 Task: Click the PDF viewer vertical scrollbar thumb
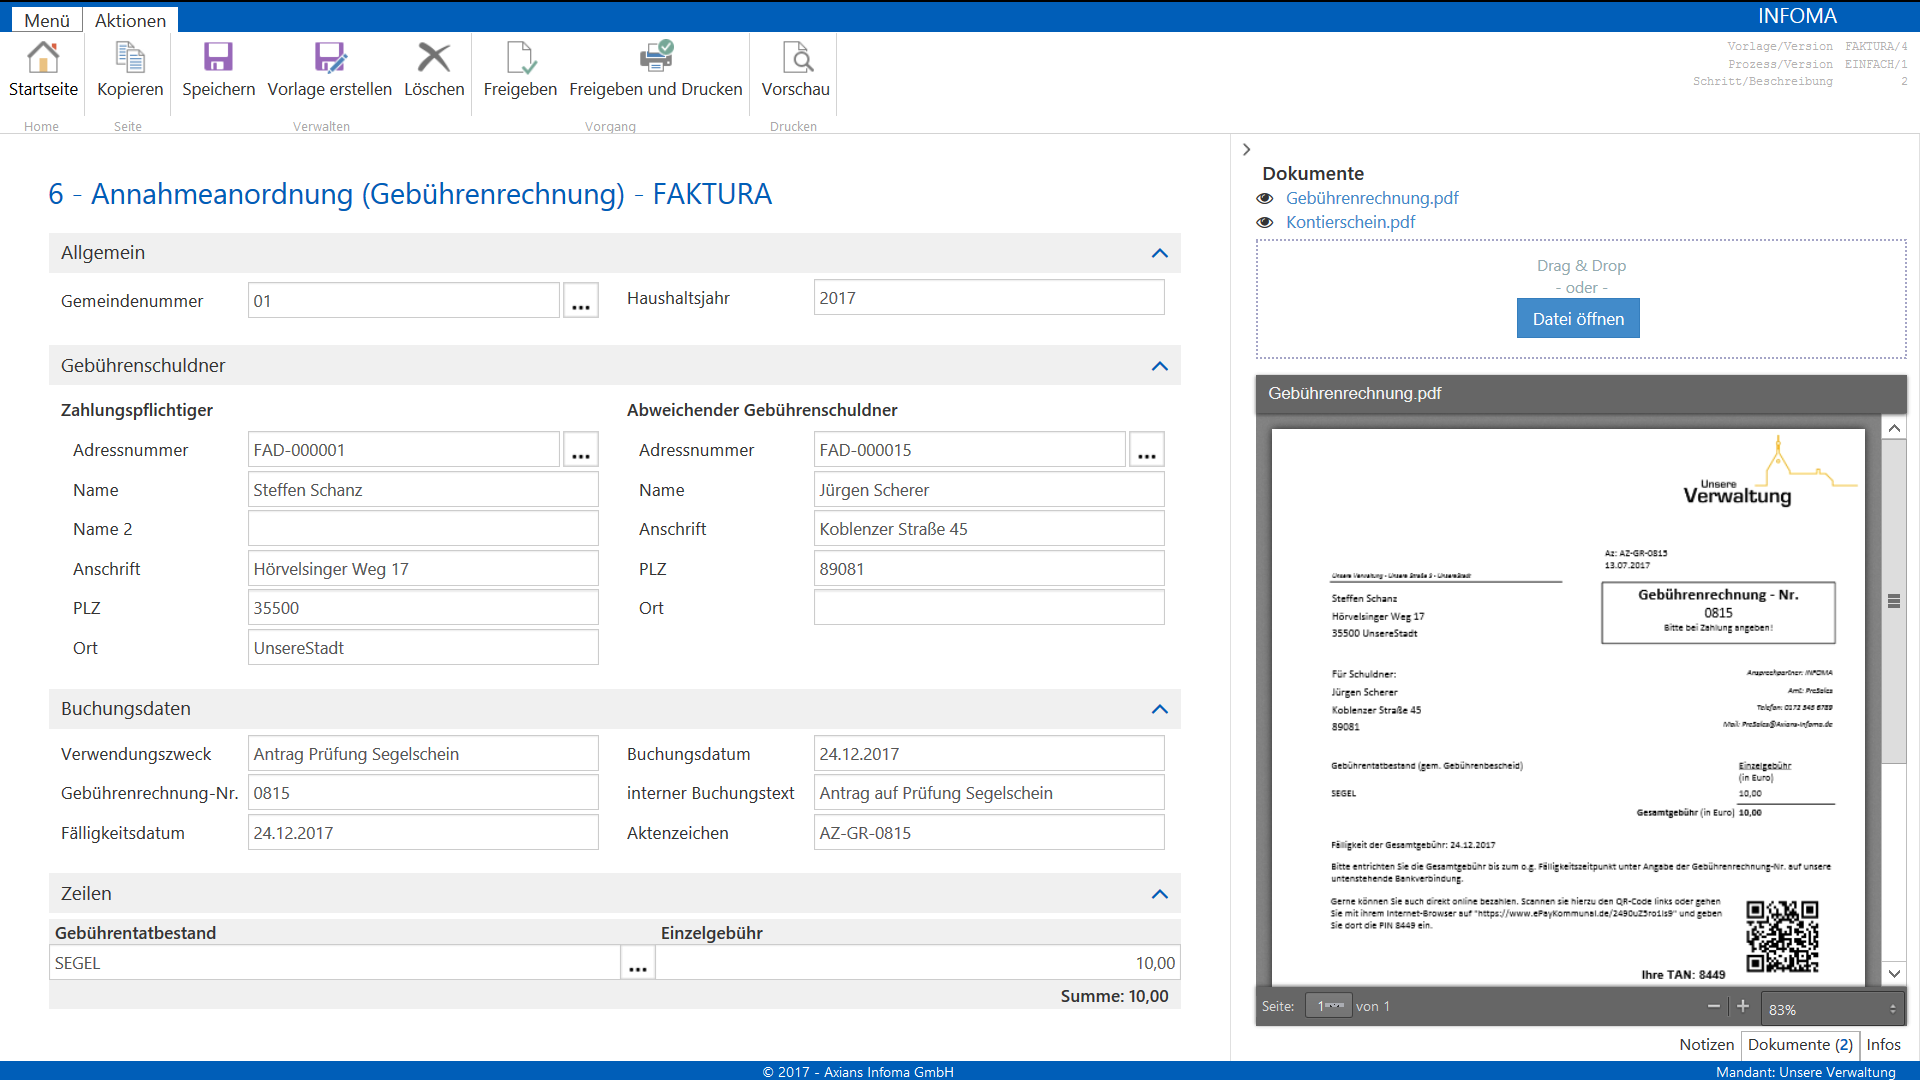pyautogui.click(x=1894, y=601)
